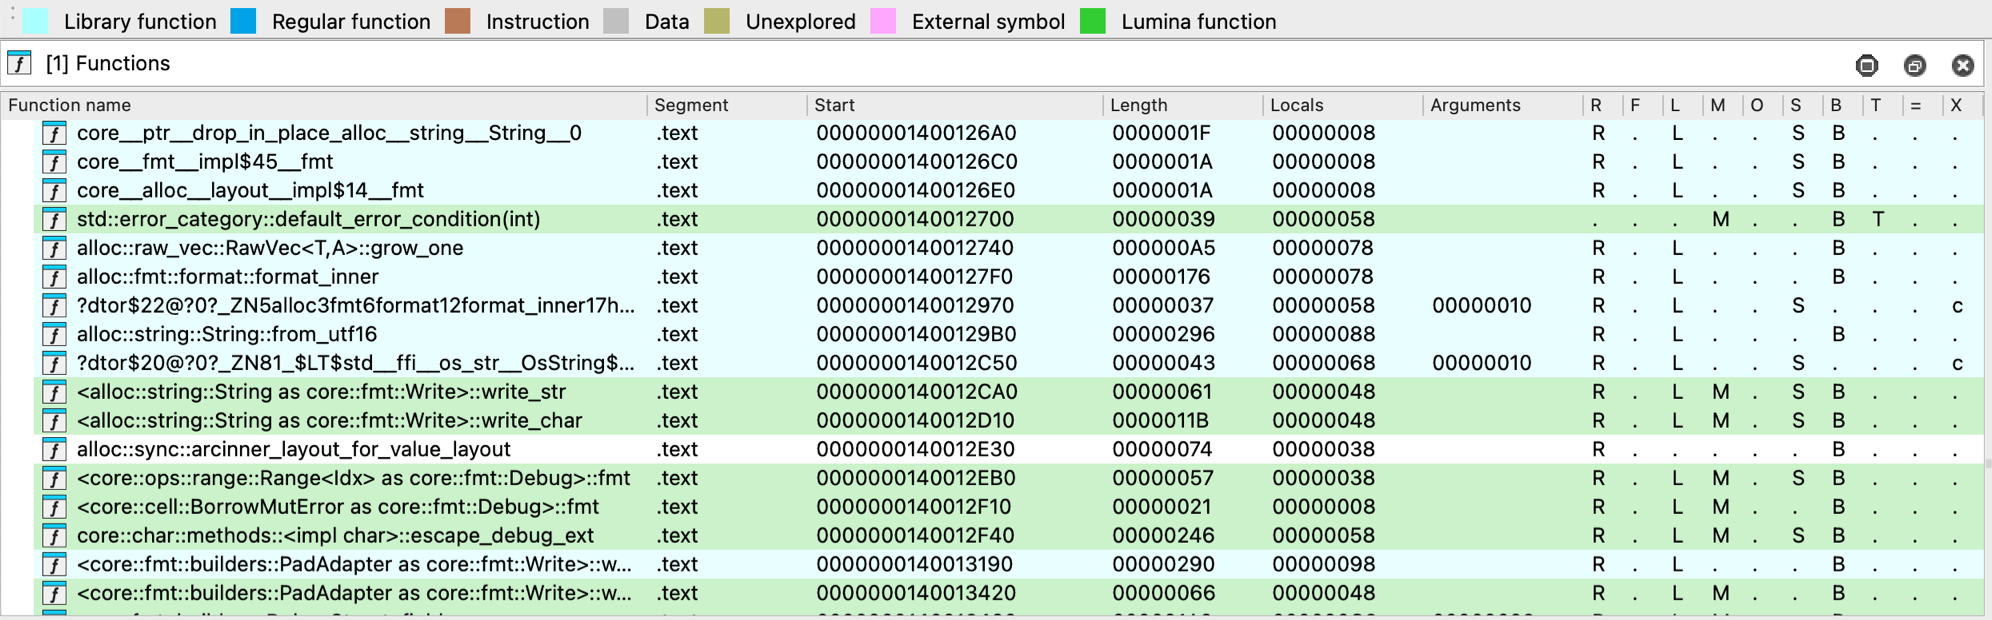Select function core__fmt__impl$45__fmt

(x=205, y=162)
